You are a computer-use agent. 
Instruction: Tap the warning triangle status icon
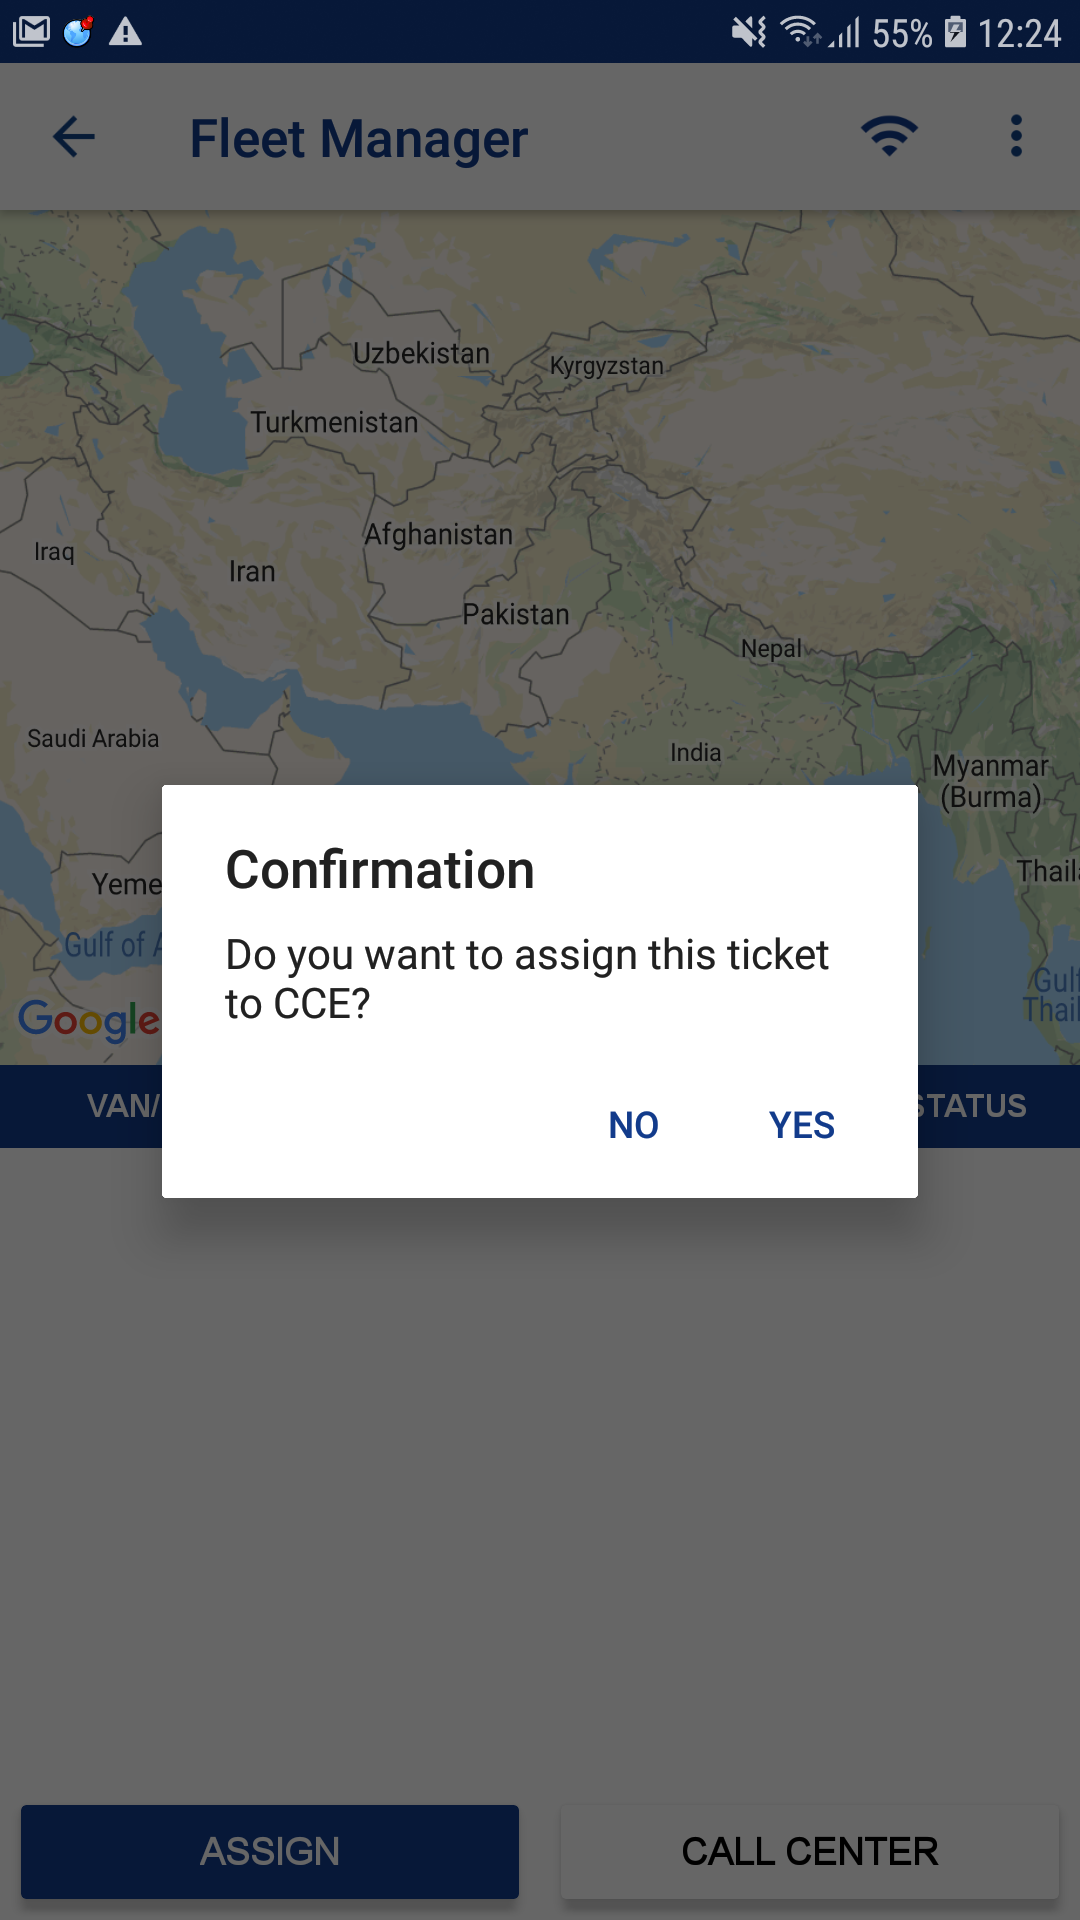point(125,32)
